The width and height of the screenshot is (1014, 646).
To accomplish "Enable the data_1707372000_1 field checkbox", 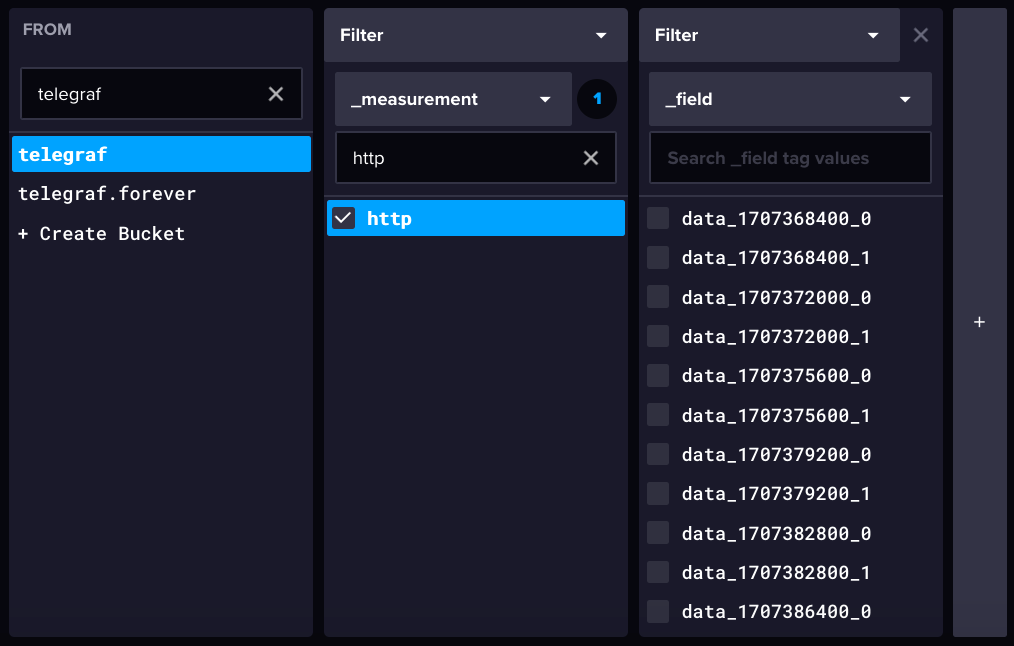I will click(x=658, y=336).
